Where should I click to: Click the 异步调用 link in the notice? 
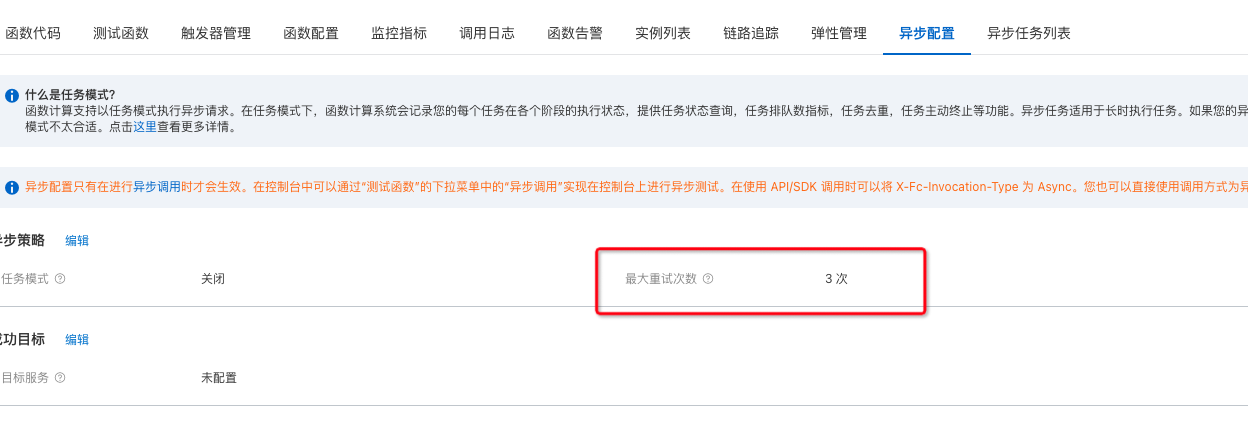(157, 187)
